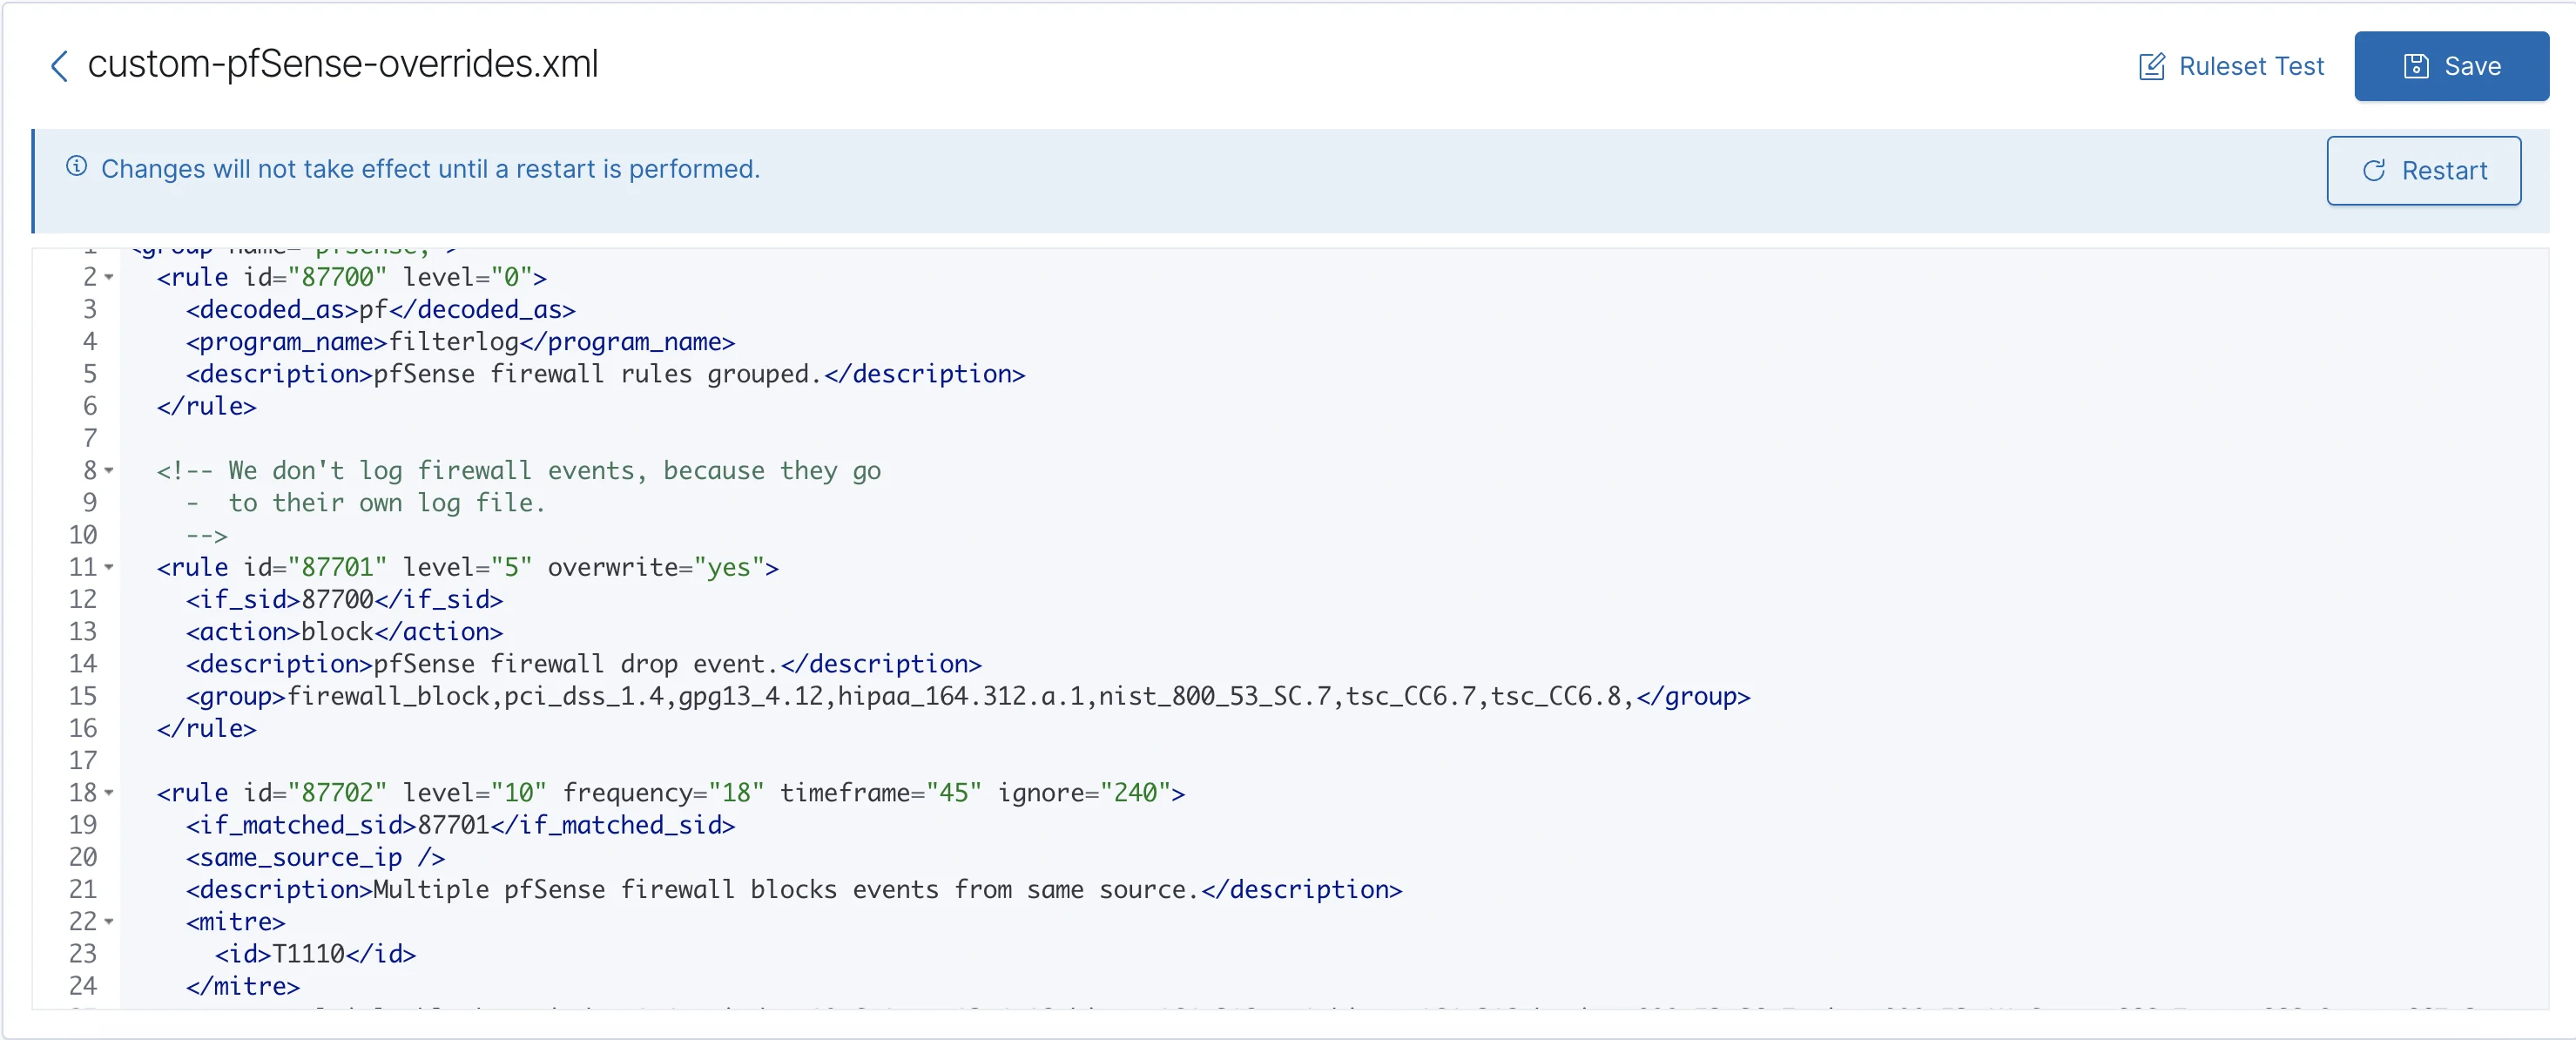Click the pencil icon beside Ruleset Test
This screenshot has height=1040, width=2576.
point(2152,66)
